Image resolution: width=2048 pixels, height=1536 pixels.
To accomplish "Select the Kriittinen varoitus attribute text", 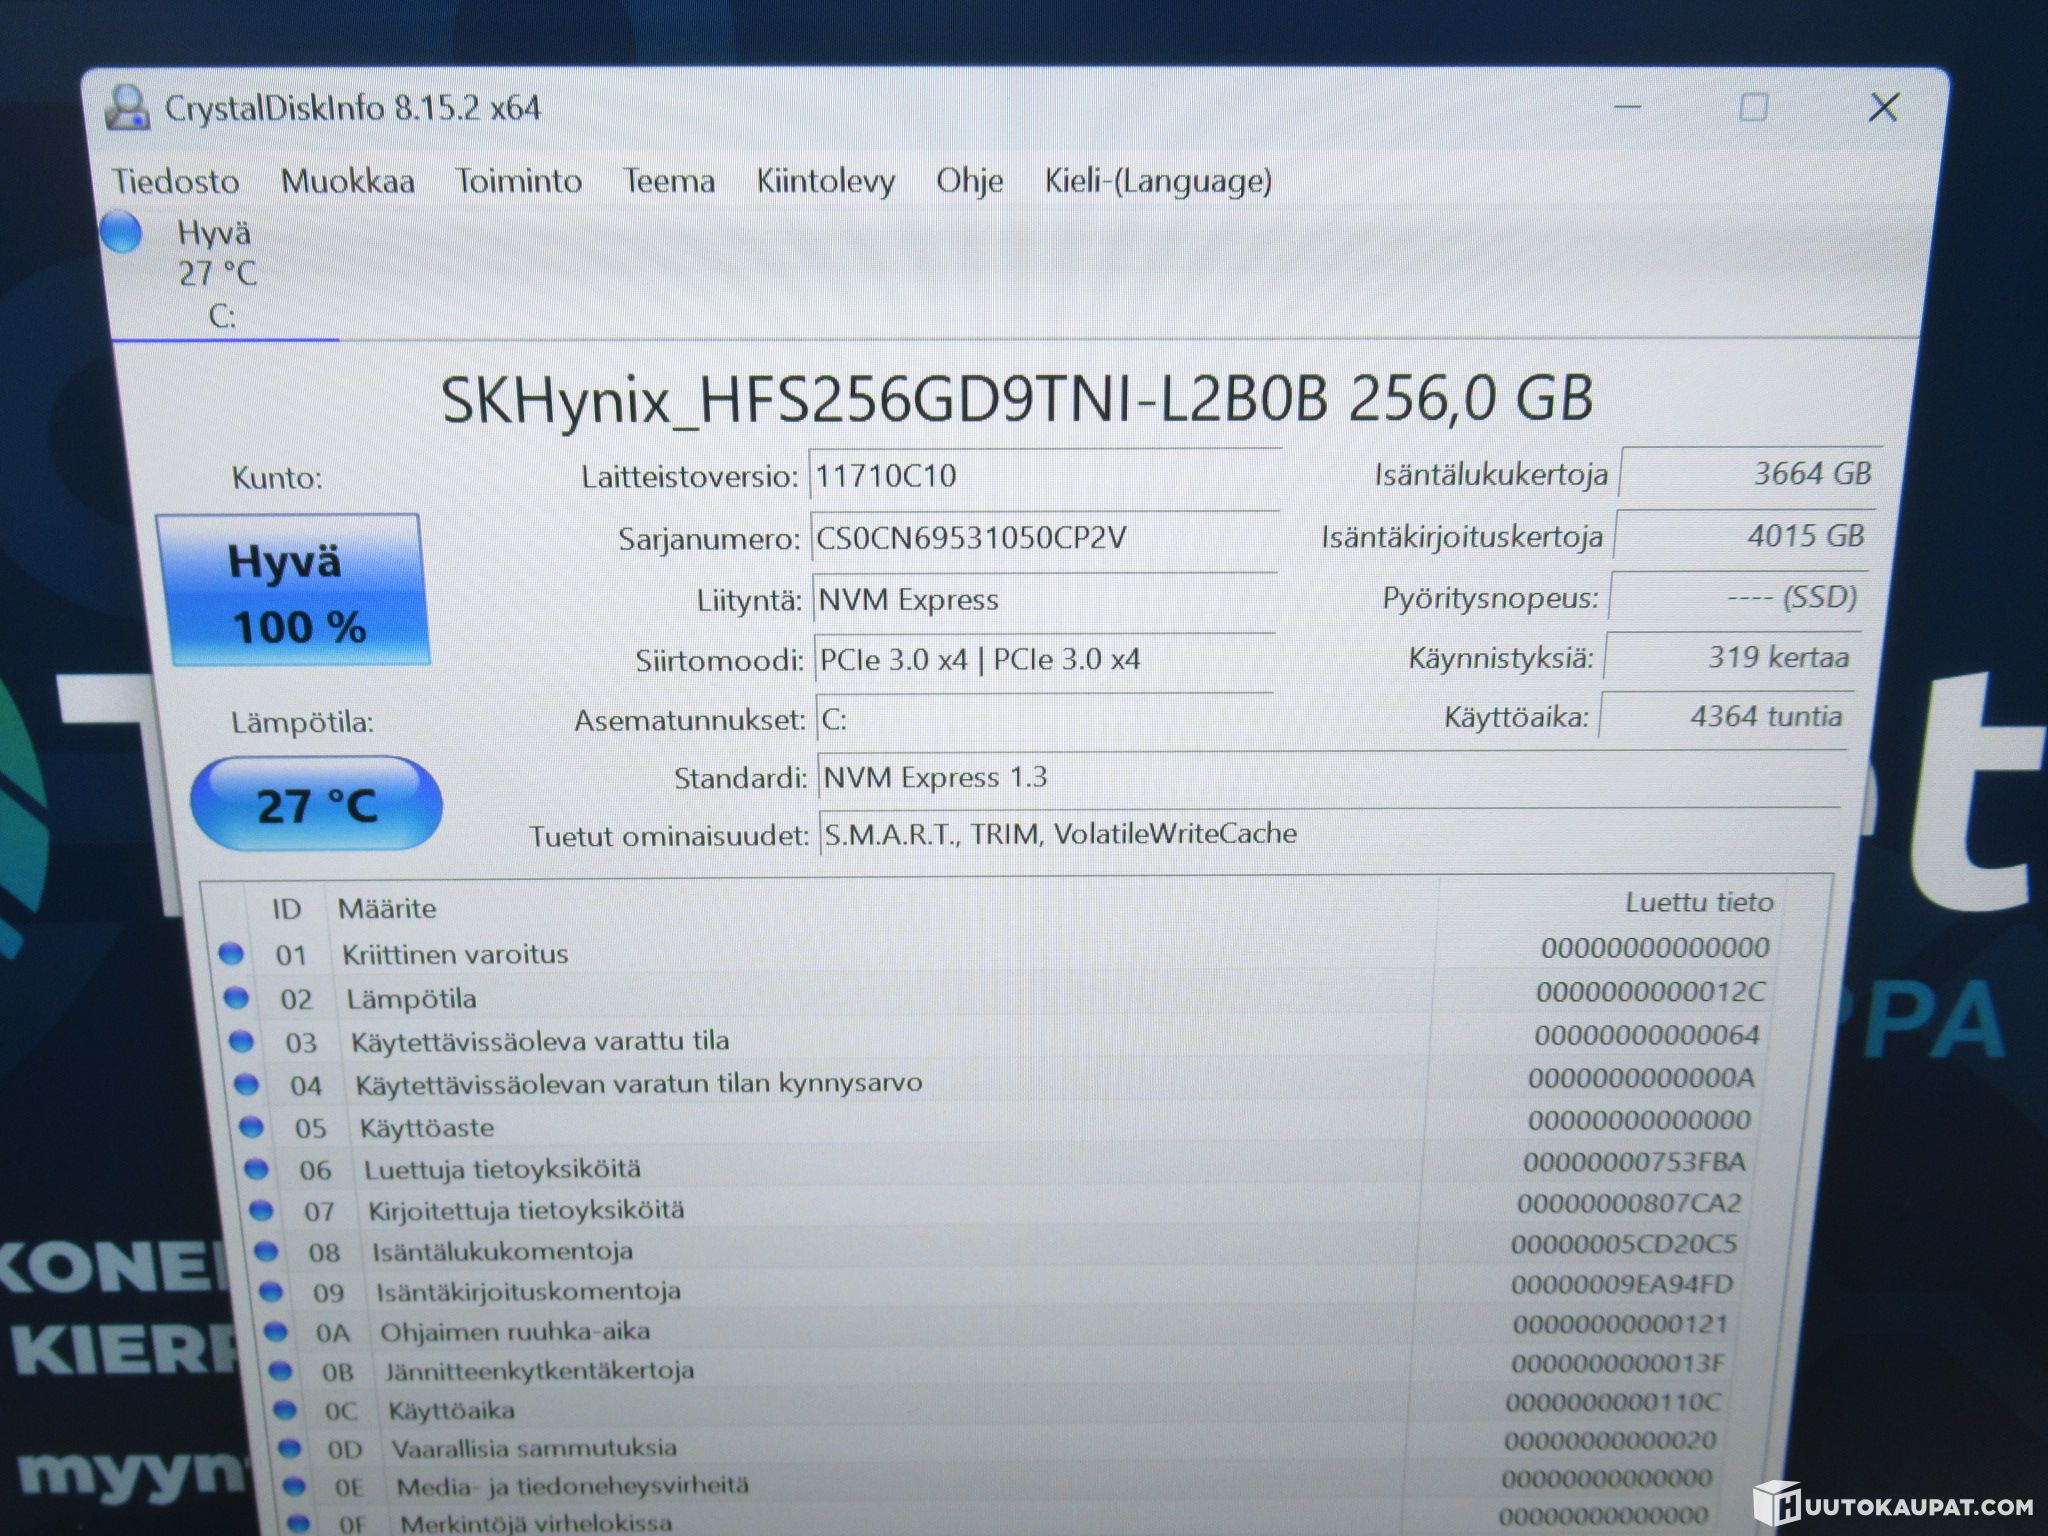I will coord(455,955).
